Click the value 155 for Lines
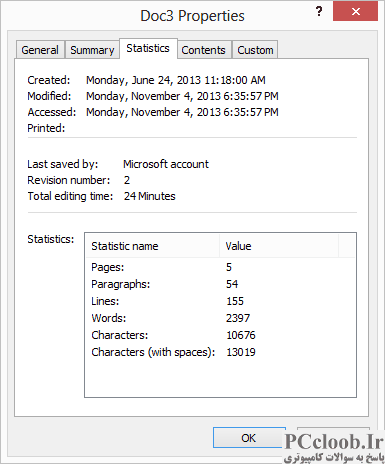 click(235, 301)
